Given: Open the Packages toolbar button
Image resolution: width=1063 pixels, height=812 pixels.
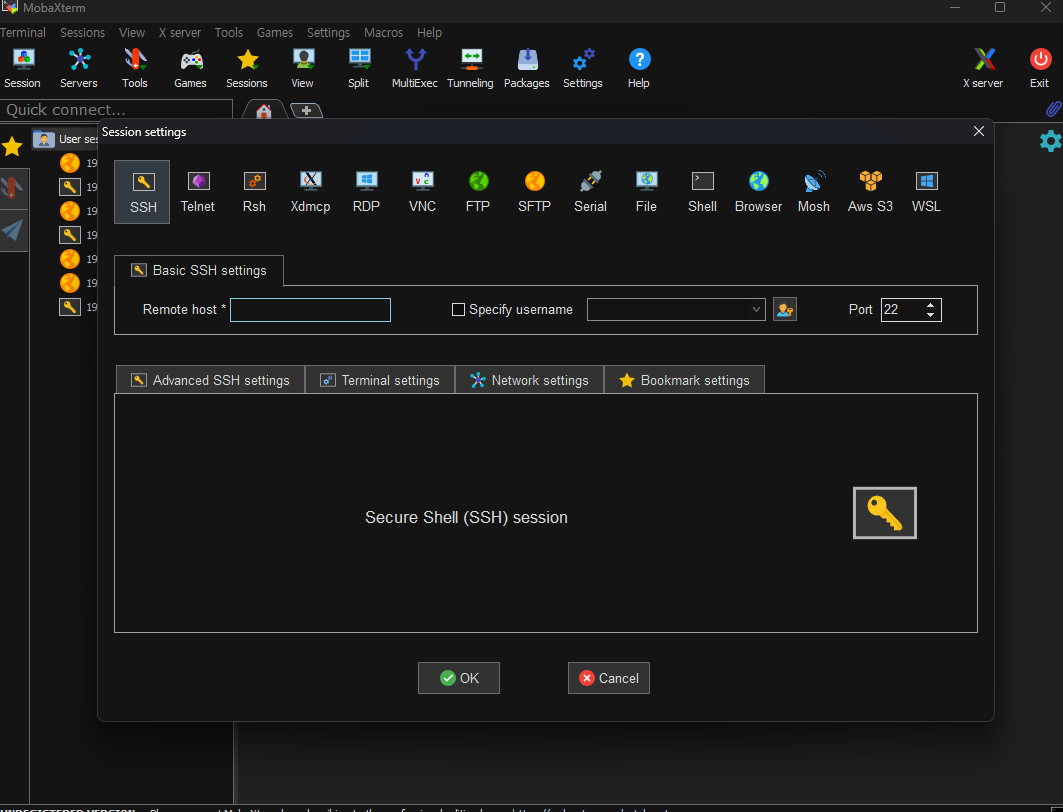Looking at the screenshot, I should [x=527, y=68].
